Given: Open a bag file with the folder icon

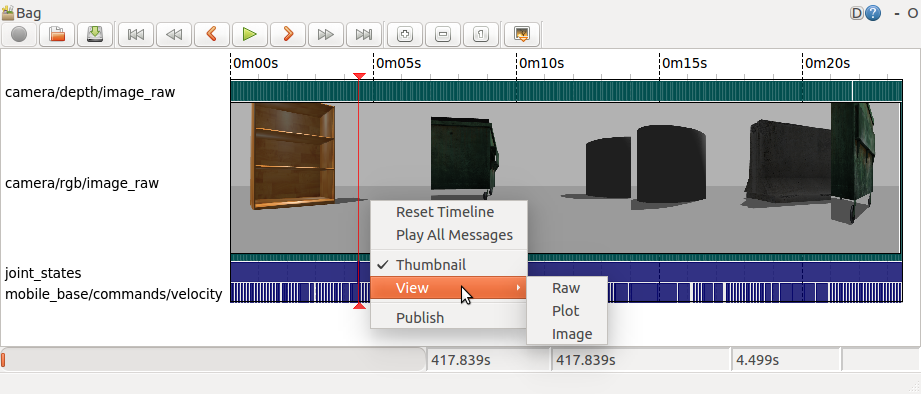Looking at the screenshot, I should click(x=57, y=34).
